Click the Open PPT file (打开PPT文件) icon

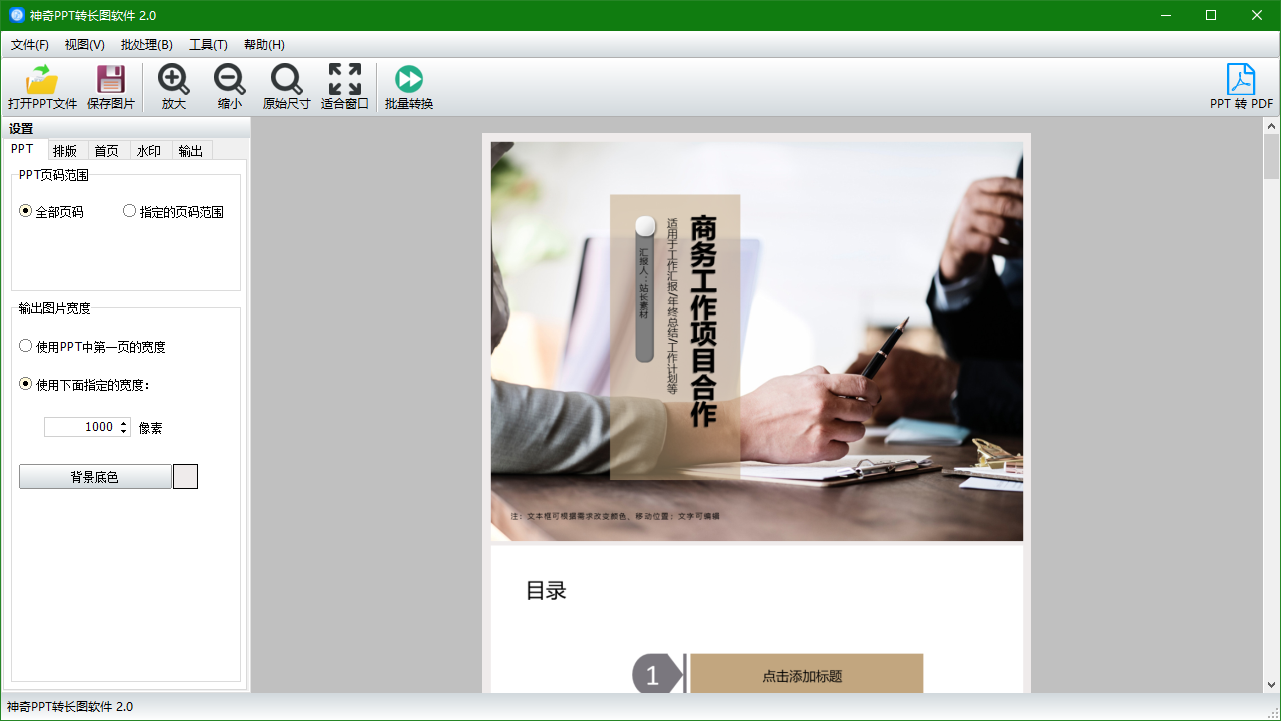(42, 80)
